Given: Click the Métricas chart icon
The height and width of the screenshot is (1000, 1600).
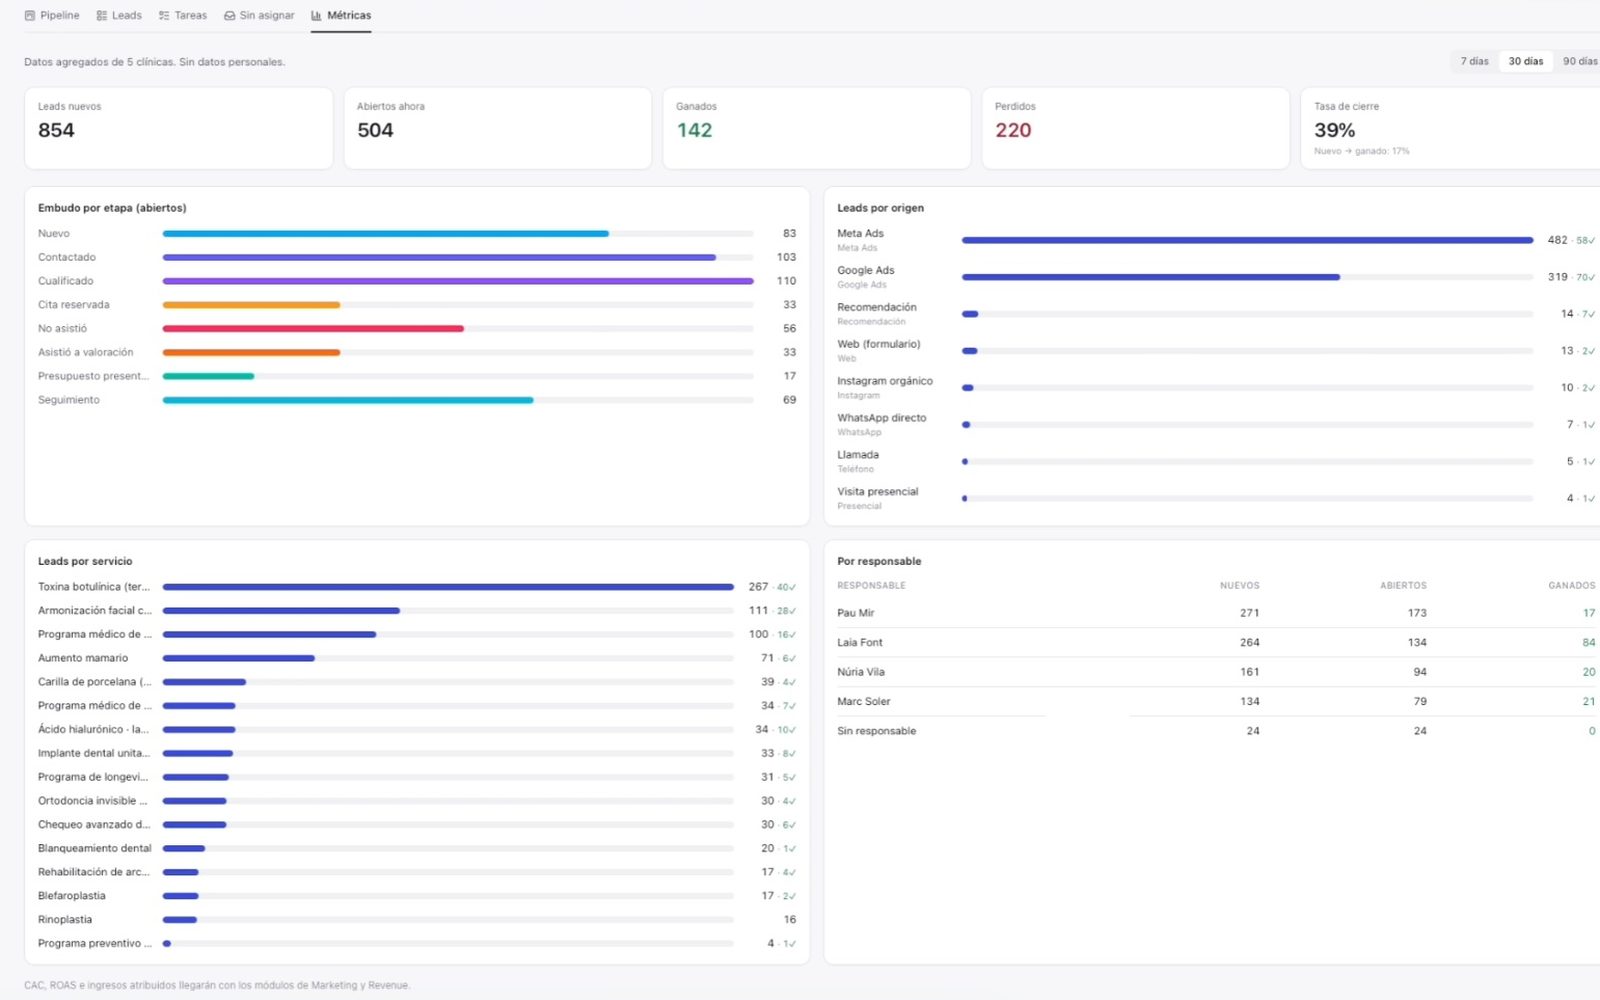Looking at the screenshot, I should click(x=316, y=16).
